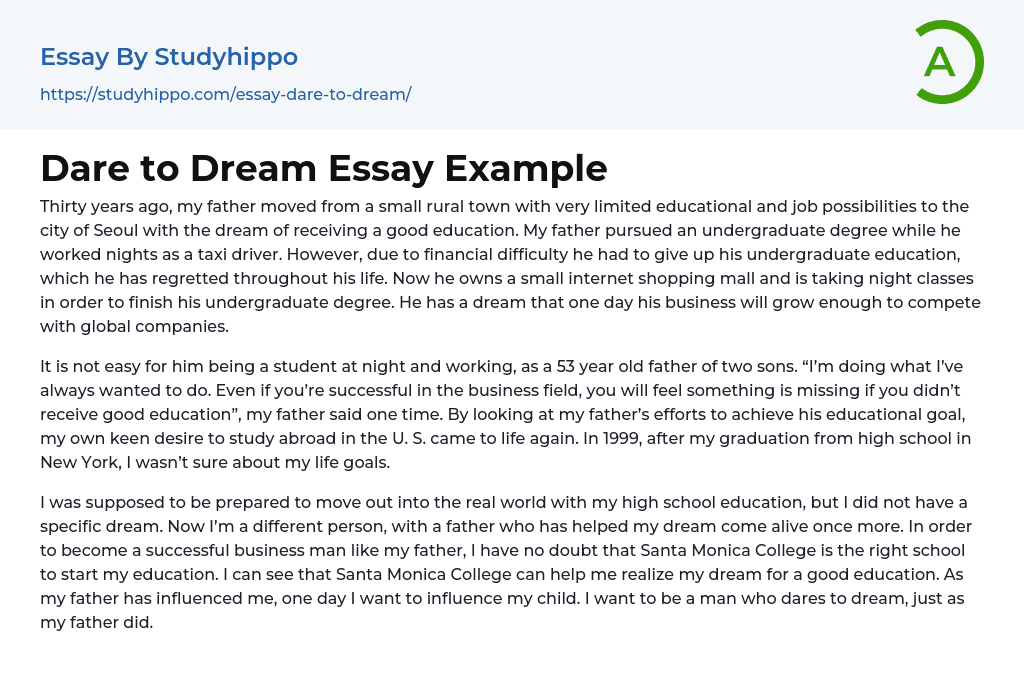1024x691 pixels.
Task: Click the quote starting I'm doing what I've
Action: tap(918, 366)
